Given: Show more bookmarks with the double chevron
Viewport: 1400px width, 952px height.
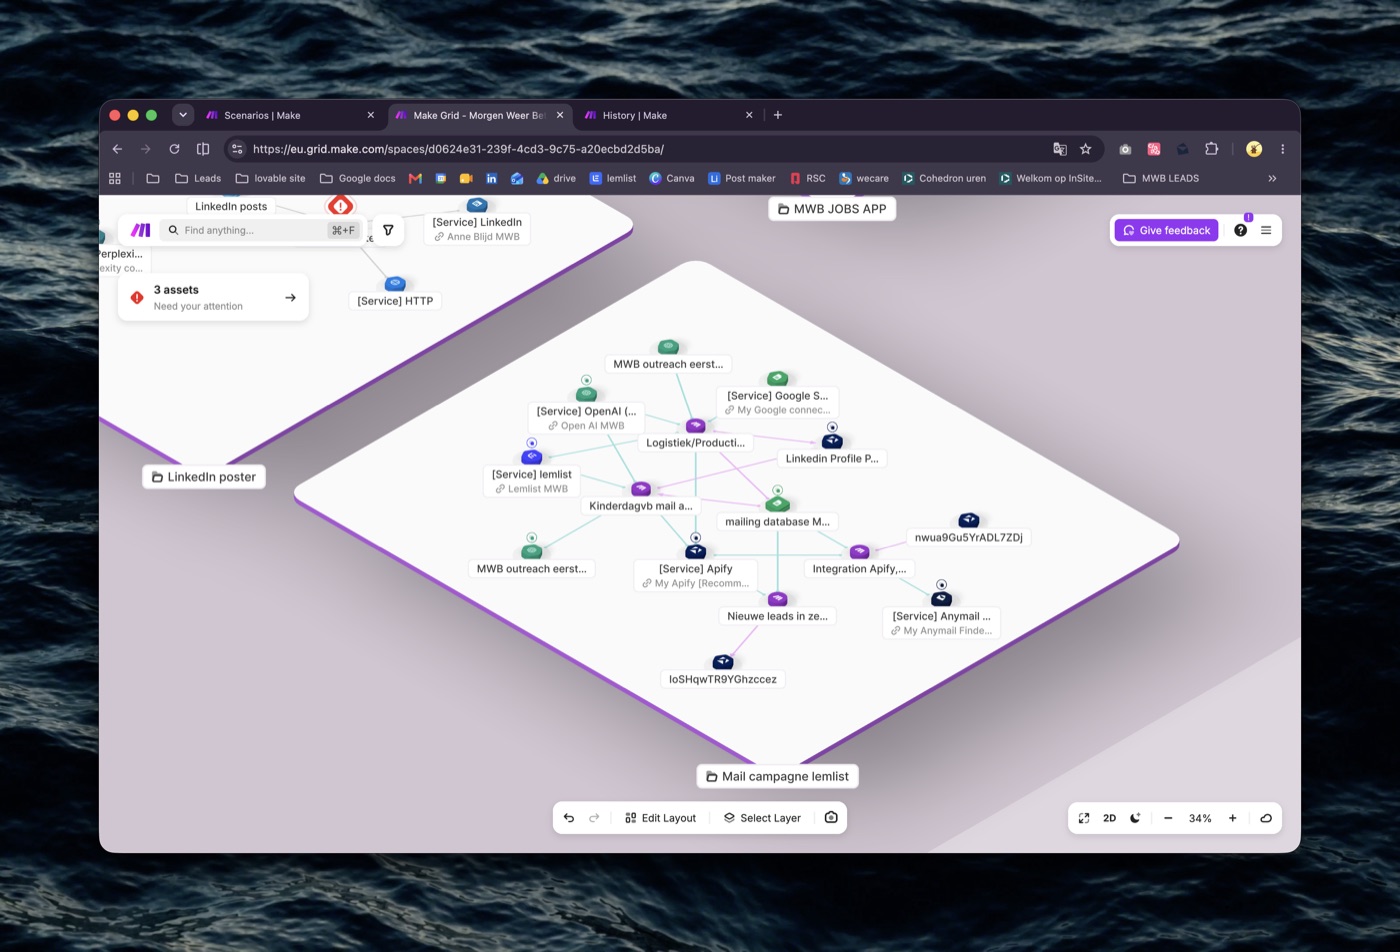Looking at the screenshot, I should click(1272, 178).
